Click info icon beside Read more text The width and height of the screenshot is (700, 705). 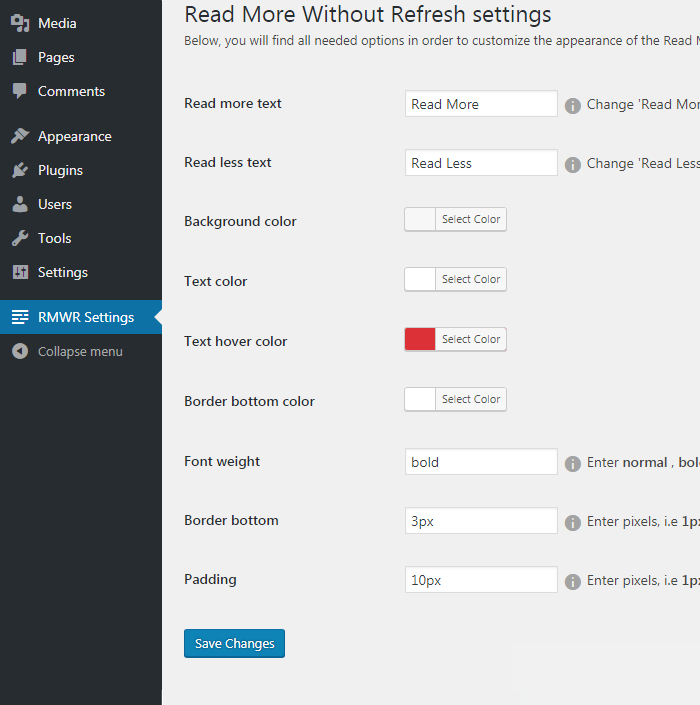[572, 106]
